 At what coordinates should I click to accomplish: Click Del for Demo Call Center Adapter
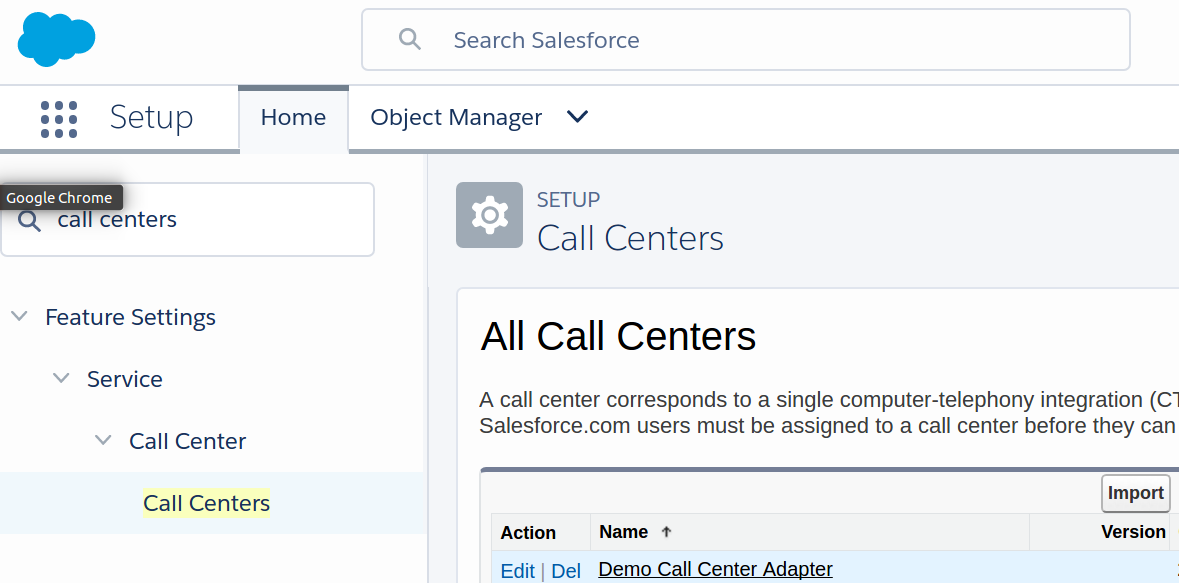click(566, 570)
